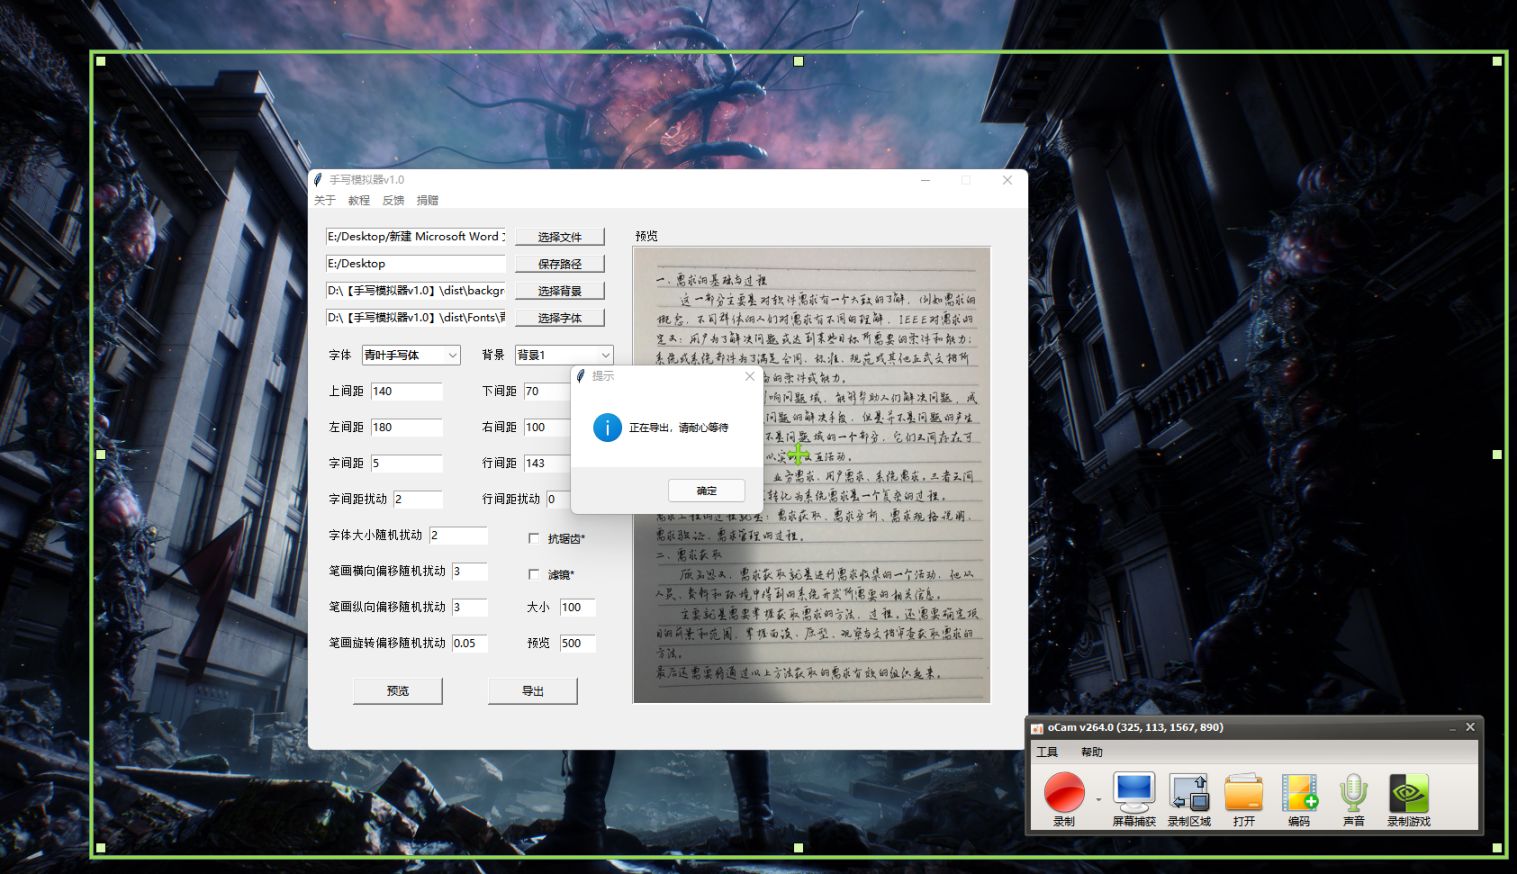1517x874 pixels.
Task: Click the Fonts path input field
Action: 416,318
